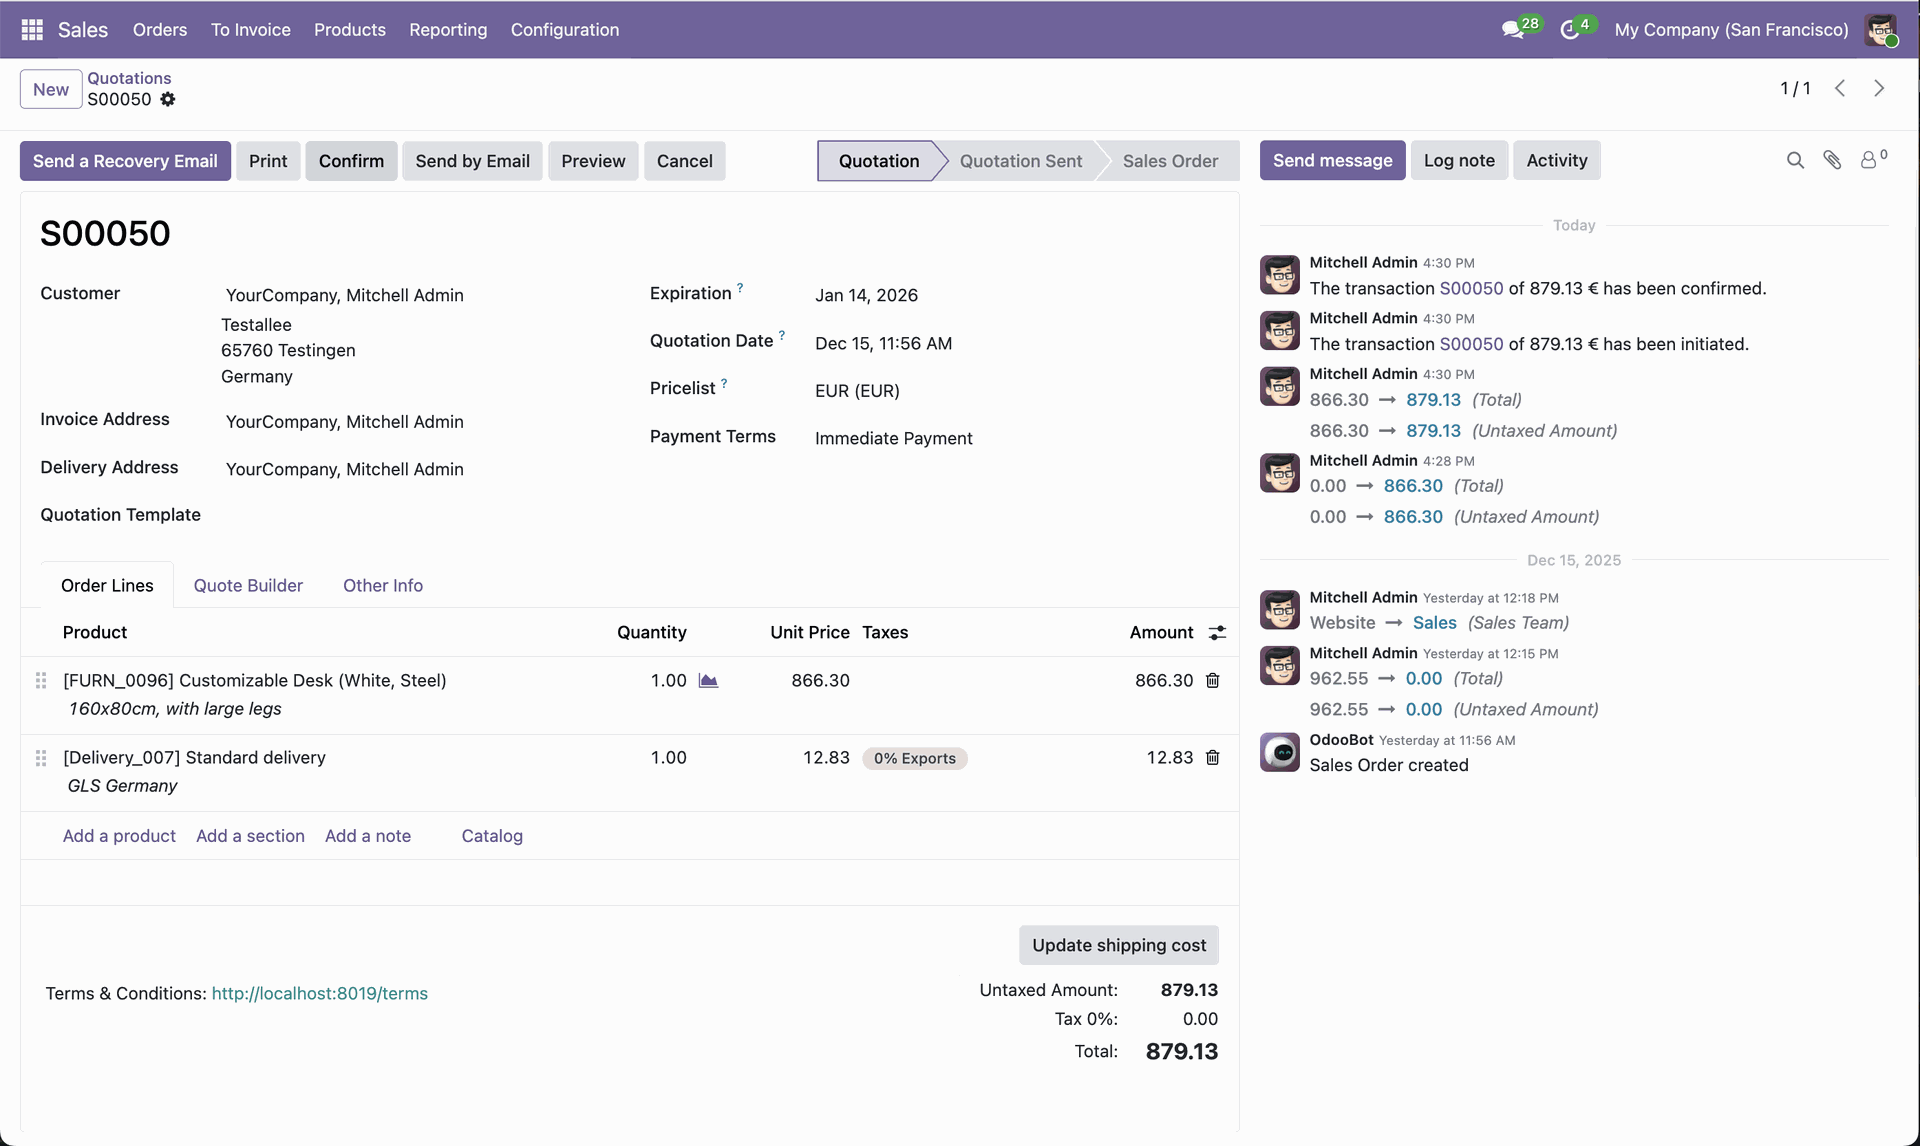Click the gear icon next to S00050
The image size is (1920, 1146).
(x=168, y=99)
